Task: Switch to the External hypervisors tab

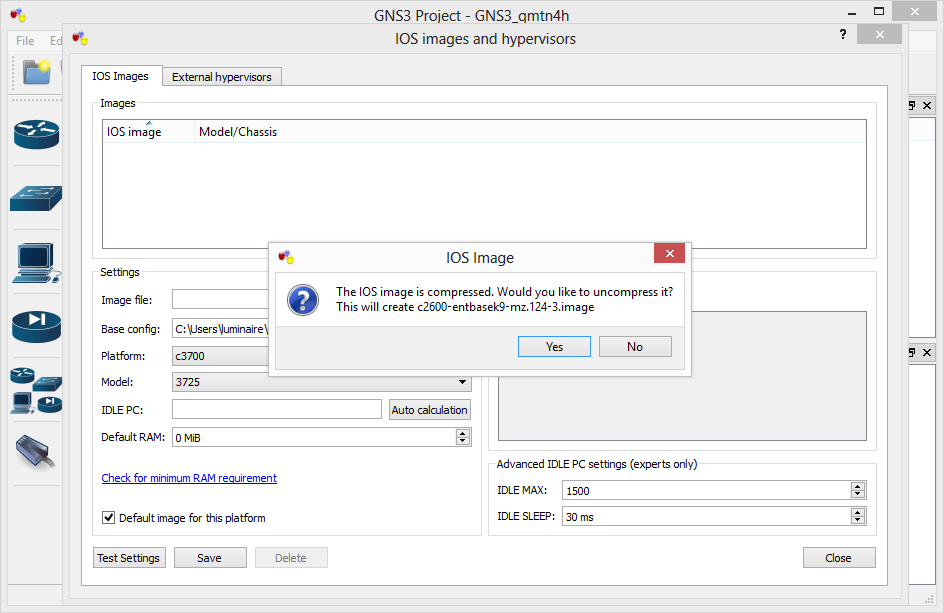Action: 222,77
